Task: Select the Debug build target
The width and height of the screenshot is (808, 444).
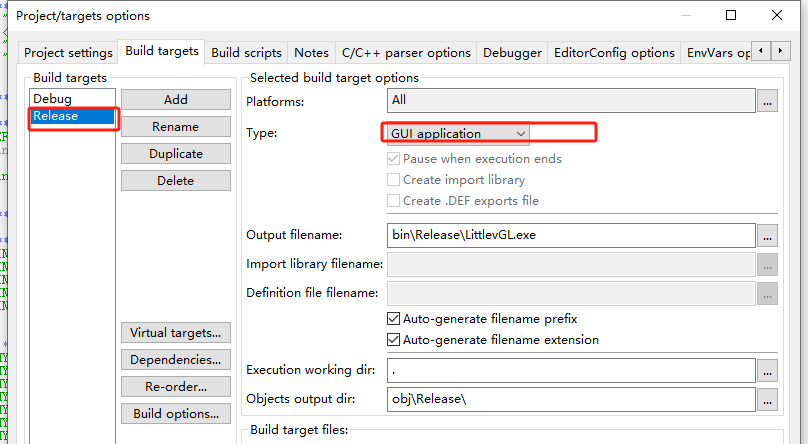Action: coord(72,98)
